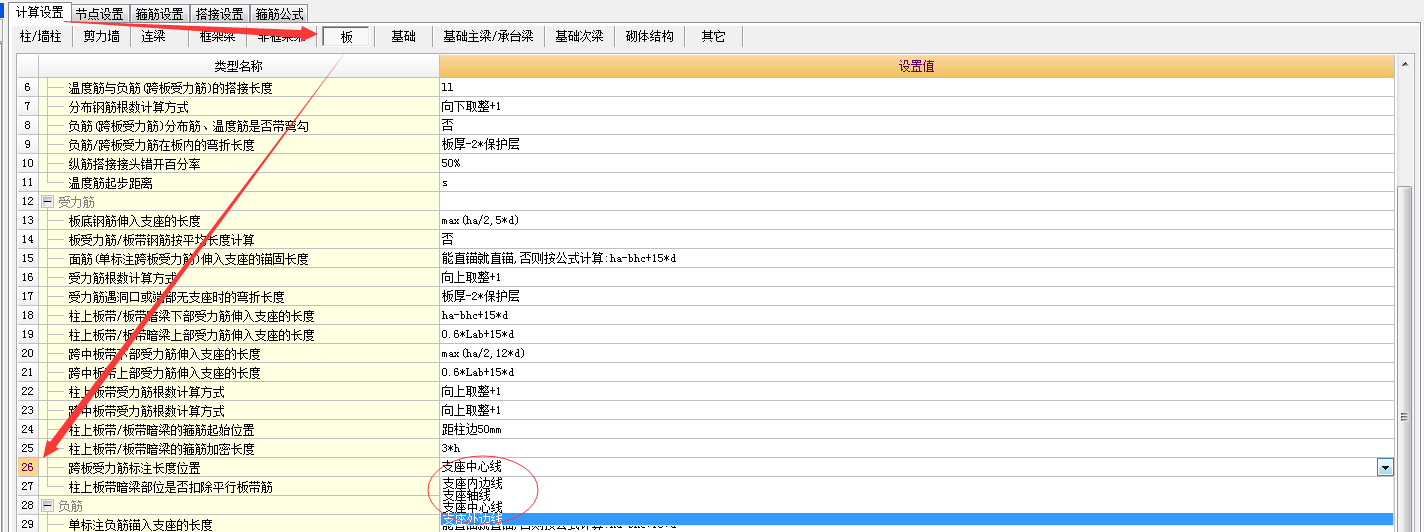
Task: Select row 跨板受力筋标注长度位置
Action: pos(134,467)
